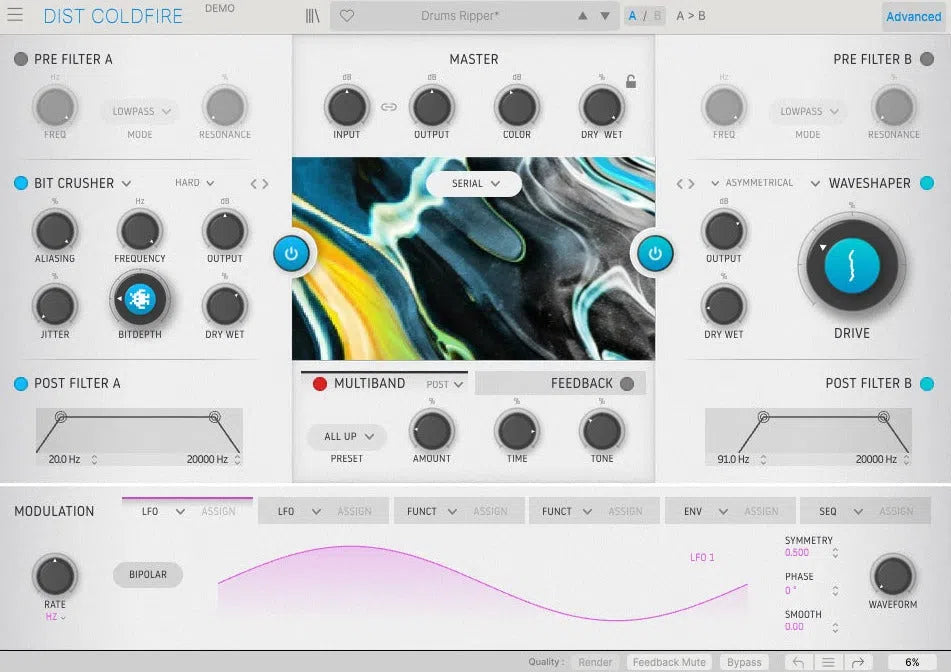The width and height of the screenshot is (951, 672).
Task: Toggle Bipolar mode for the LFO
Action: (147, 575)
